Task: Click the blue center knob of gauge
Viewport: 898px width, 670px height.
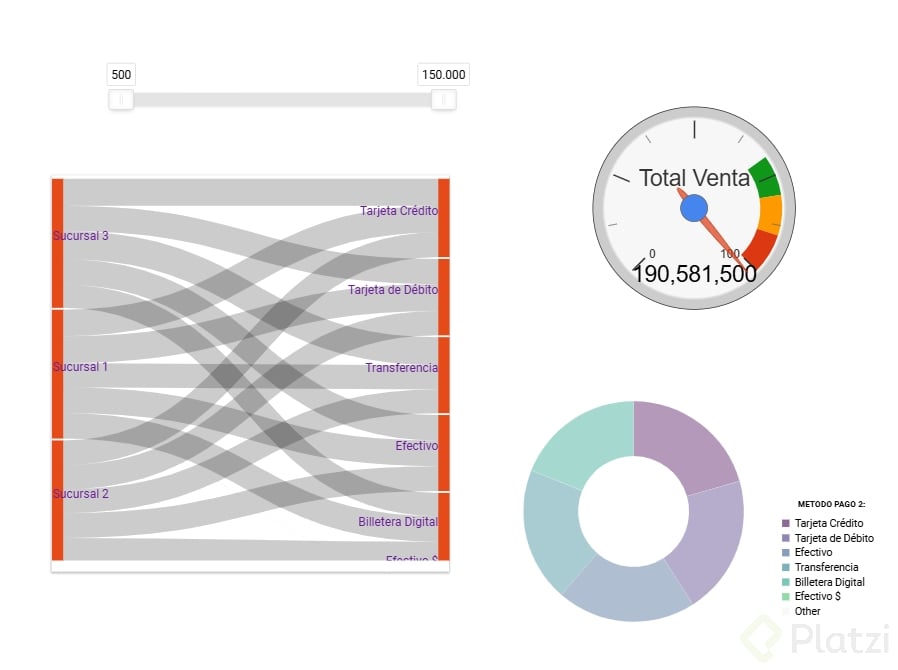Action: (x=694, y=208)
